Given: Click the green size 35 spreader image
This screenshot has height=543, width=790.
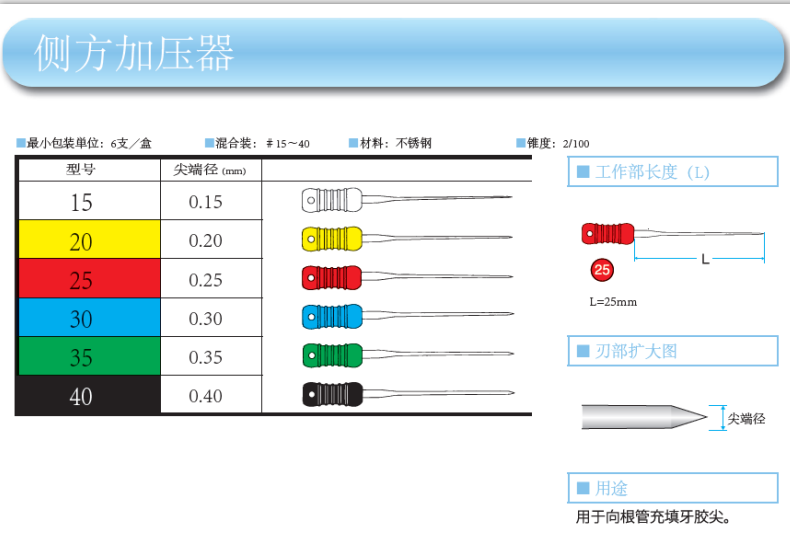Looking at the screenshot, I should click(408, 355).
